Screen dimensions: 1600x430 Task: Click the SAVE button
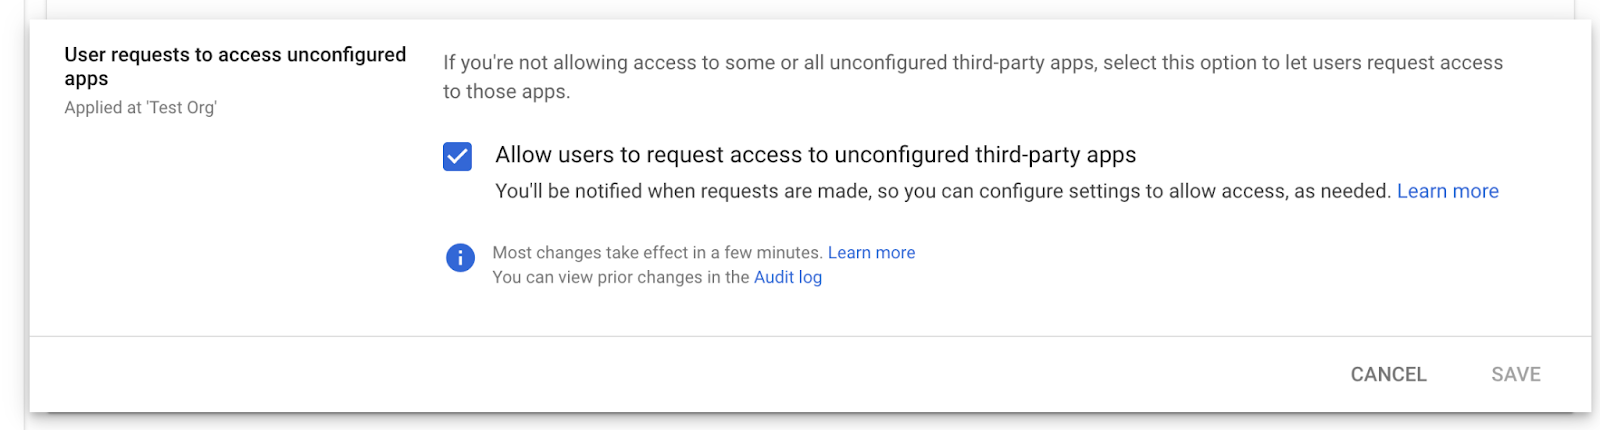[x=1516, y=374]
